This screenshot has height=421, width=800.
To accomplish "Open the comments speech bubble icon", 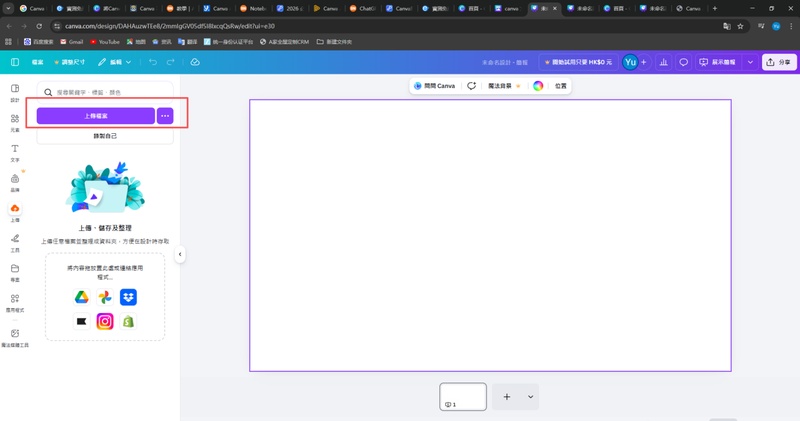I will (x=684, y=62).
